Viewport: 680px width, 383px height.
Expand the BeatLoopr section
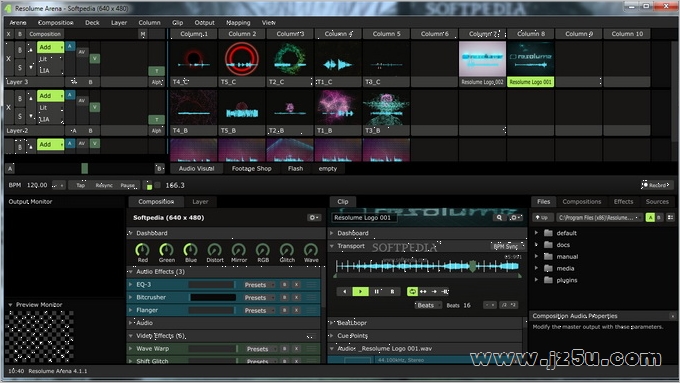332,323
